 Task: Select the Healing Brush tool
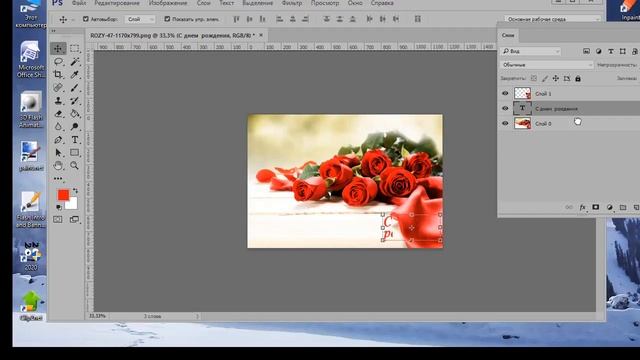point(58,87)
